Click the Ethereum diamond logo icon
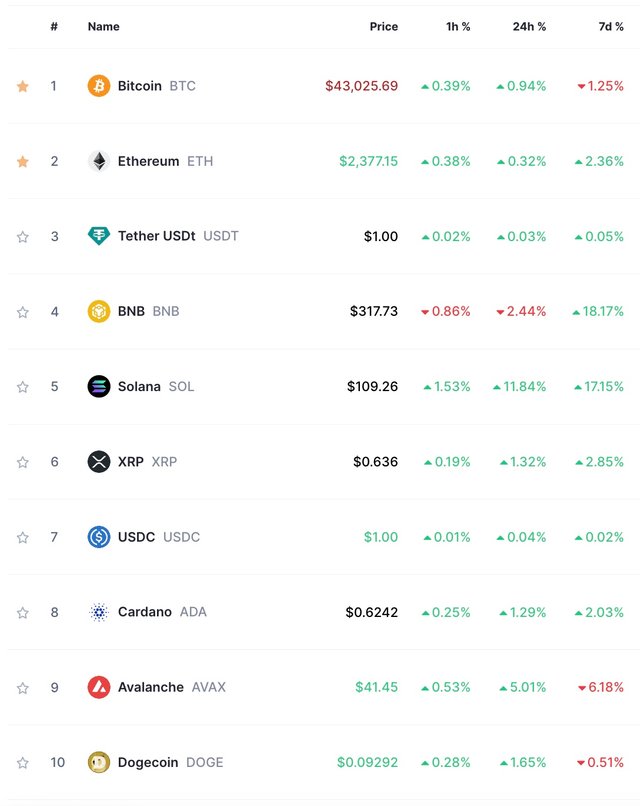This screenshot has width=640, height=806. (x=99, y=161)
